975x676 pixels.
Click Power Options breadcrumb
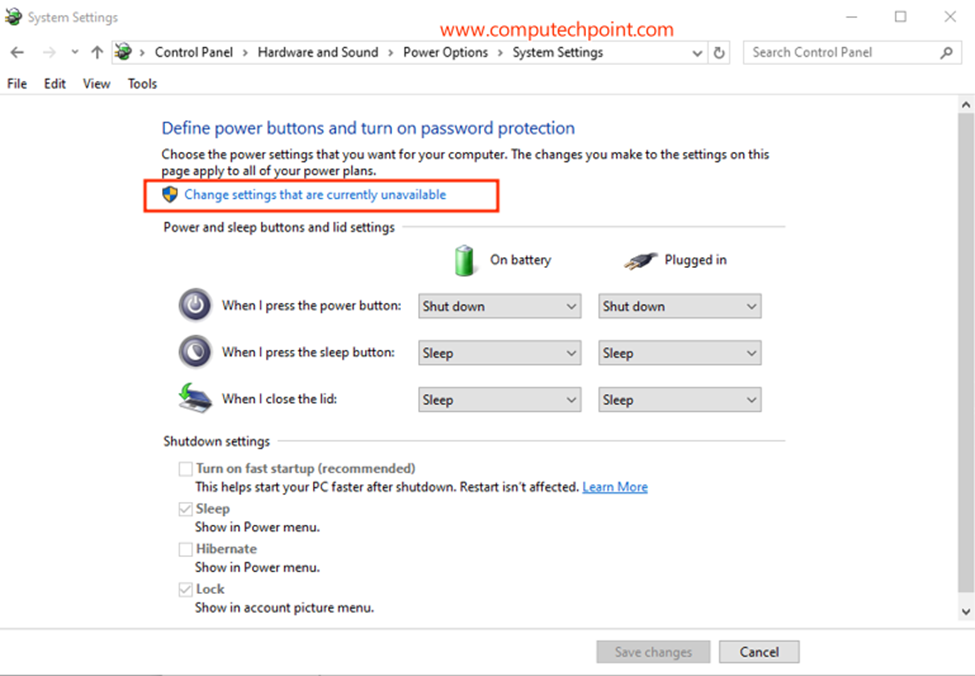click(x=445, y=52)
